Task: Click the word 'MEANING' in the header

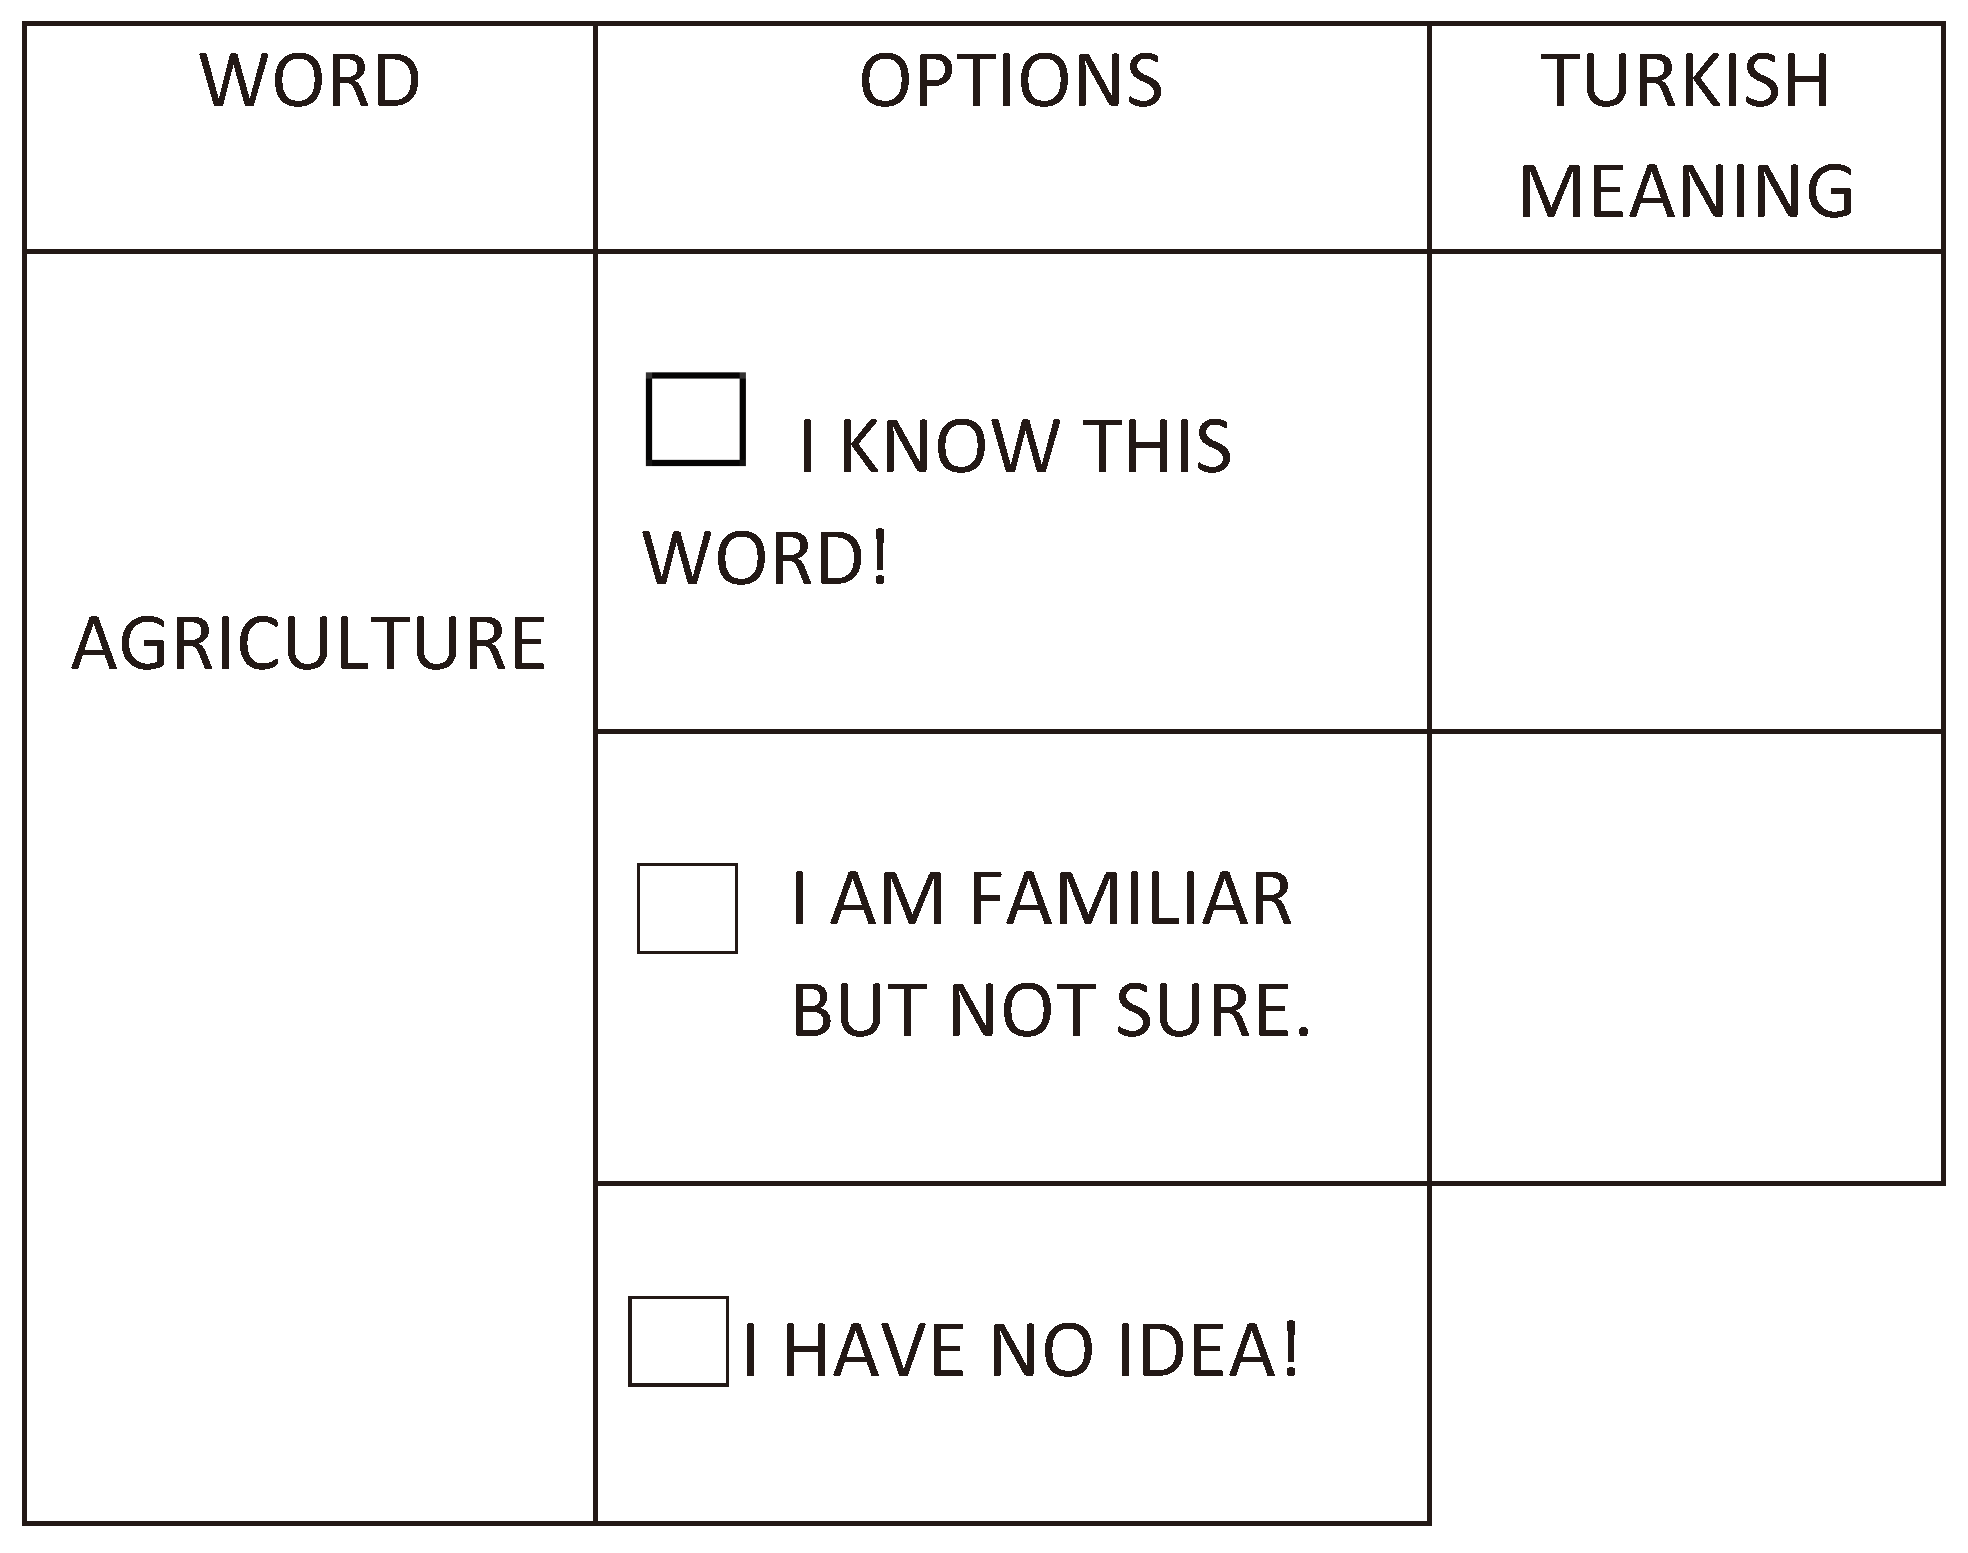Action: [1686, 190]
